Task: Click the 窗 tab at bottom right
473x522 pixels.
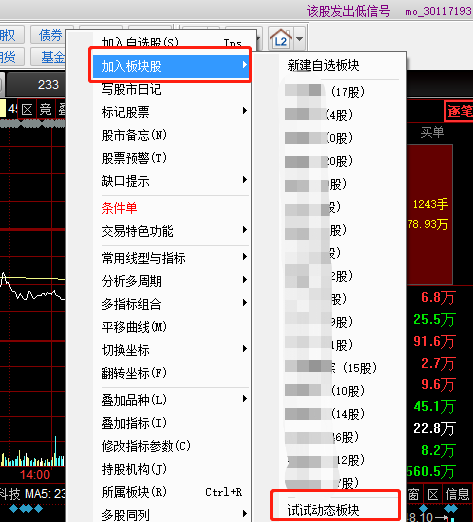Action: click(413, 494)
